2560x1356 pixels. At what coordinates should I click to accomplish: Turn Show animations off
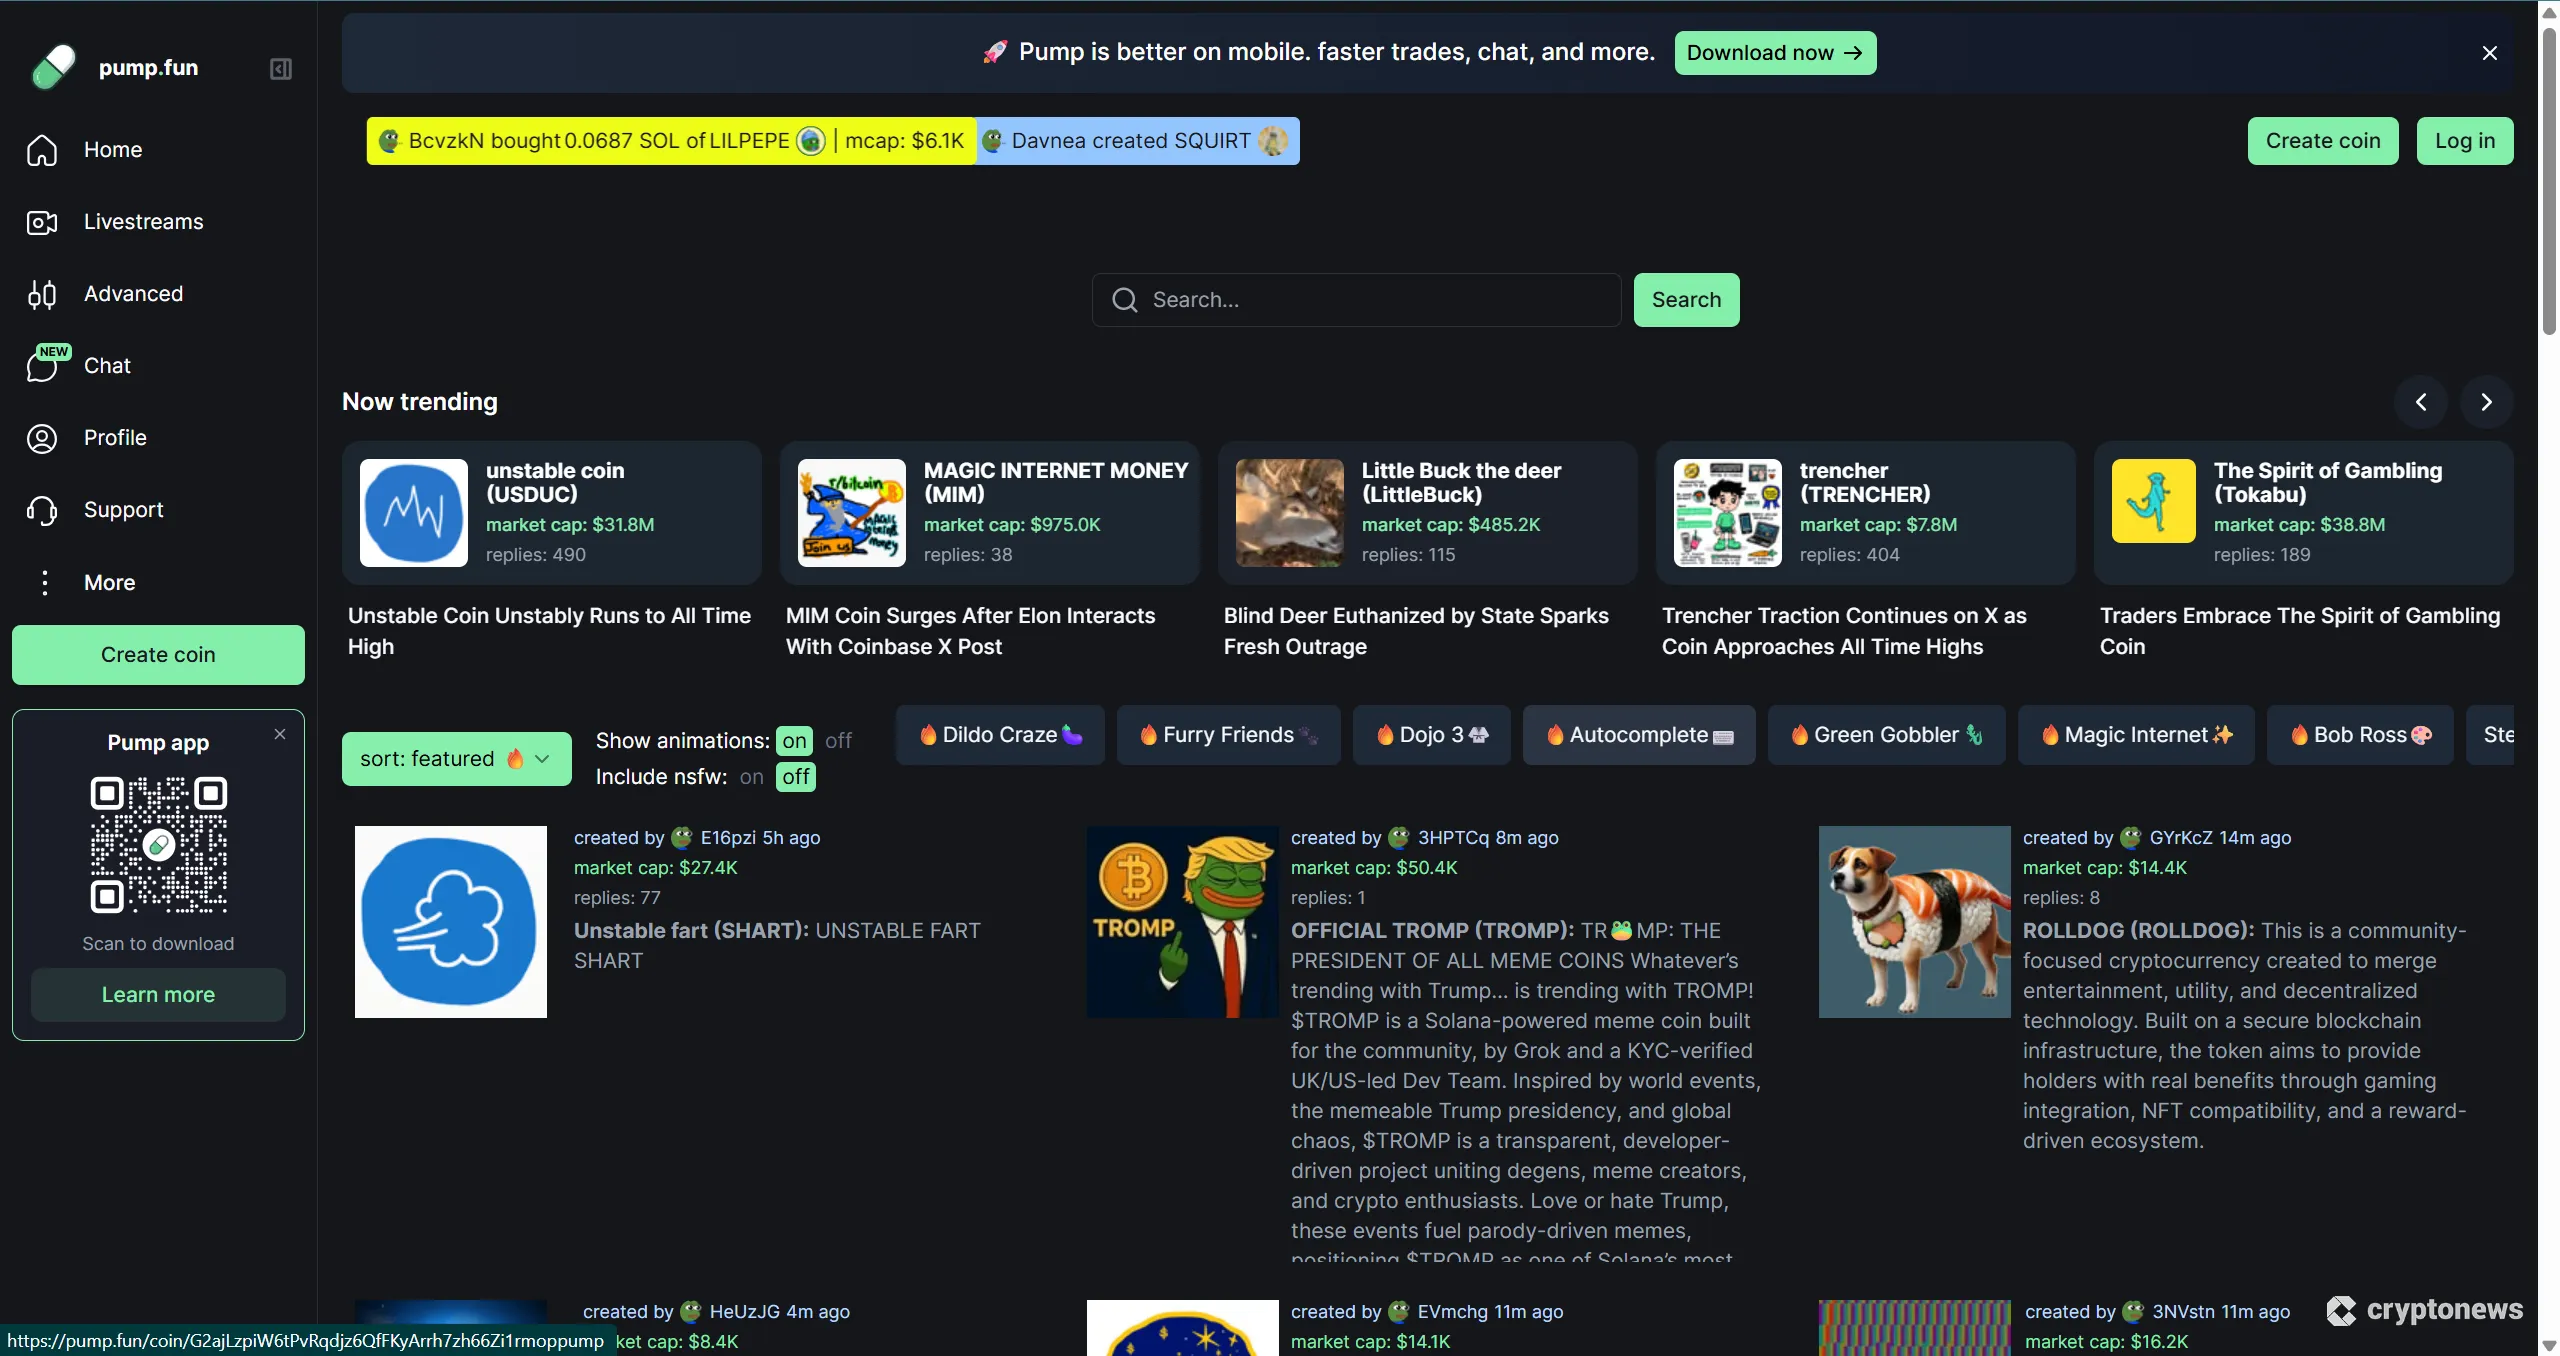838,741
